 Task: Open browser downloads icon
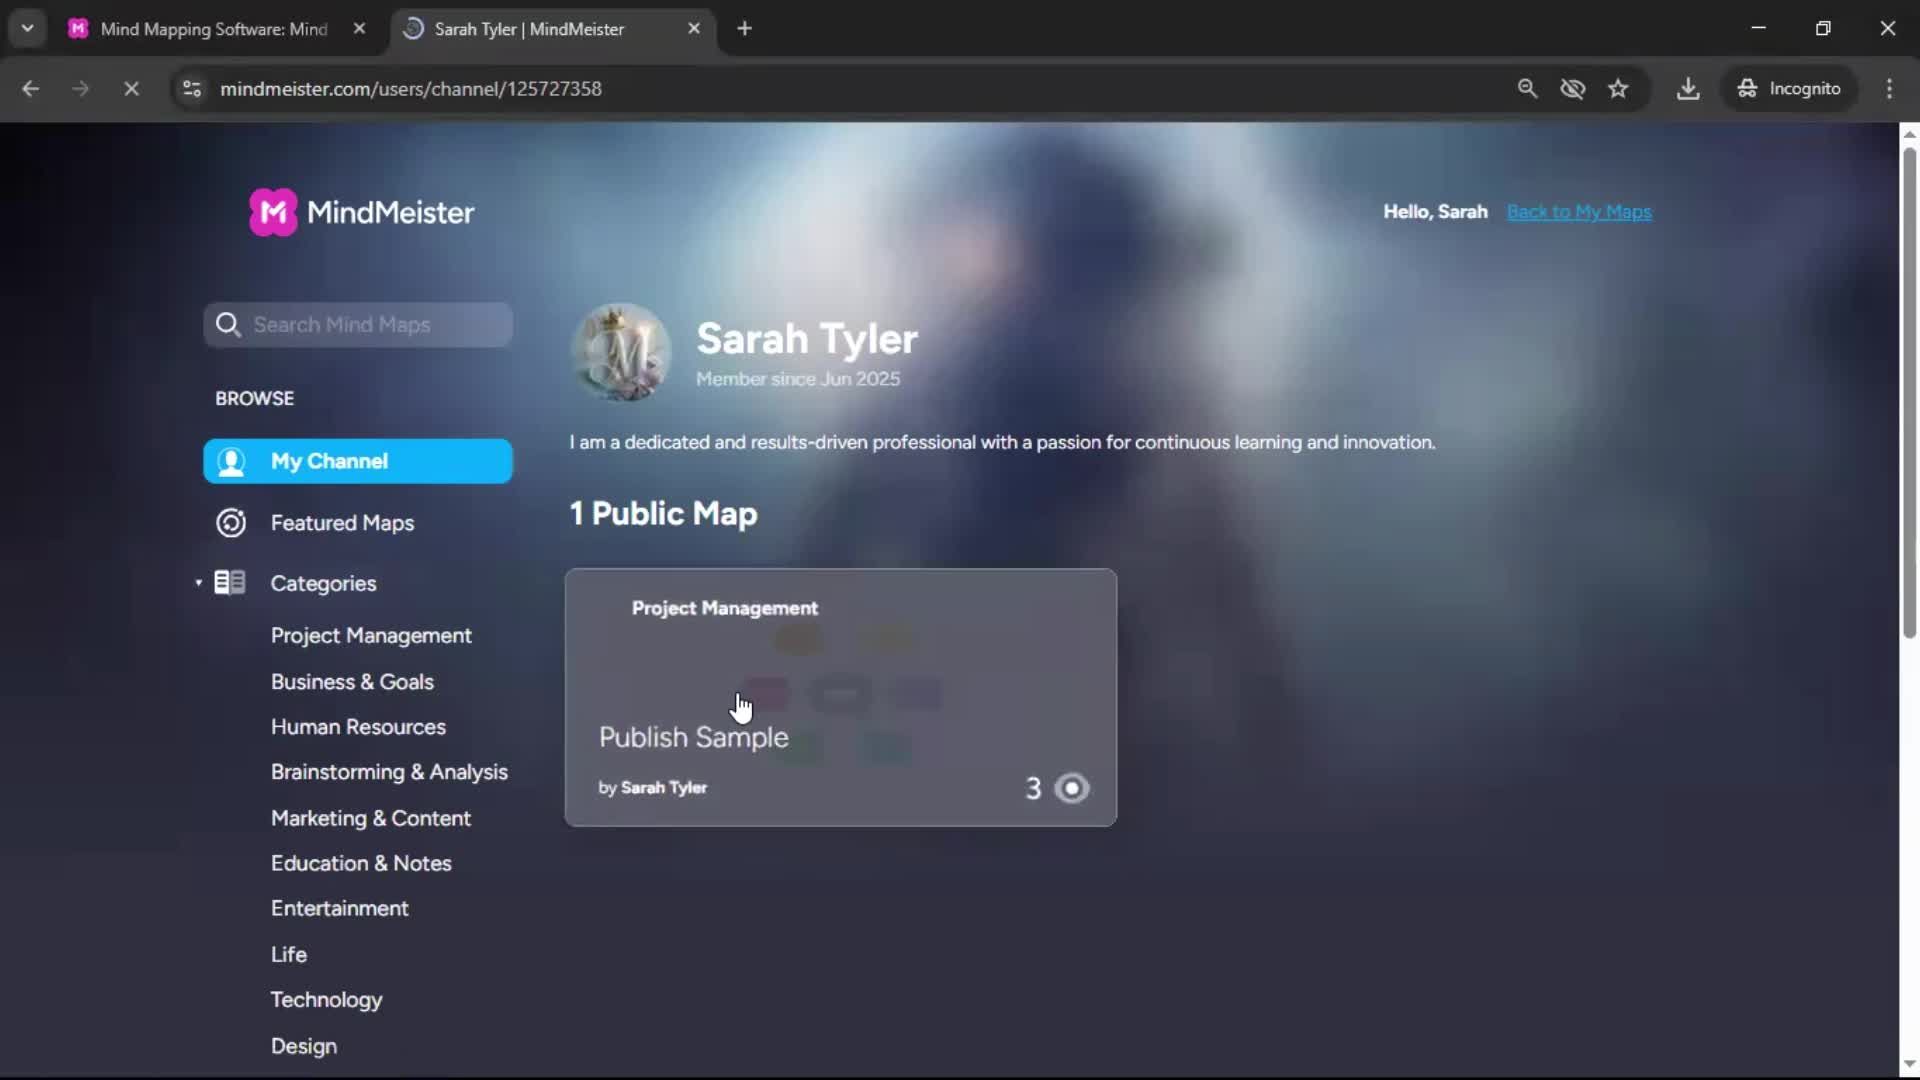1688,89
